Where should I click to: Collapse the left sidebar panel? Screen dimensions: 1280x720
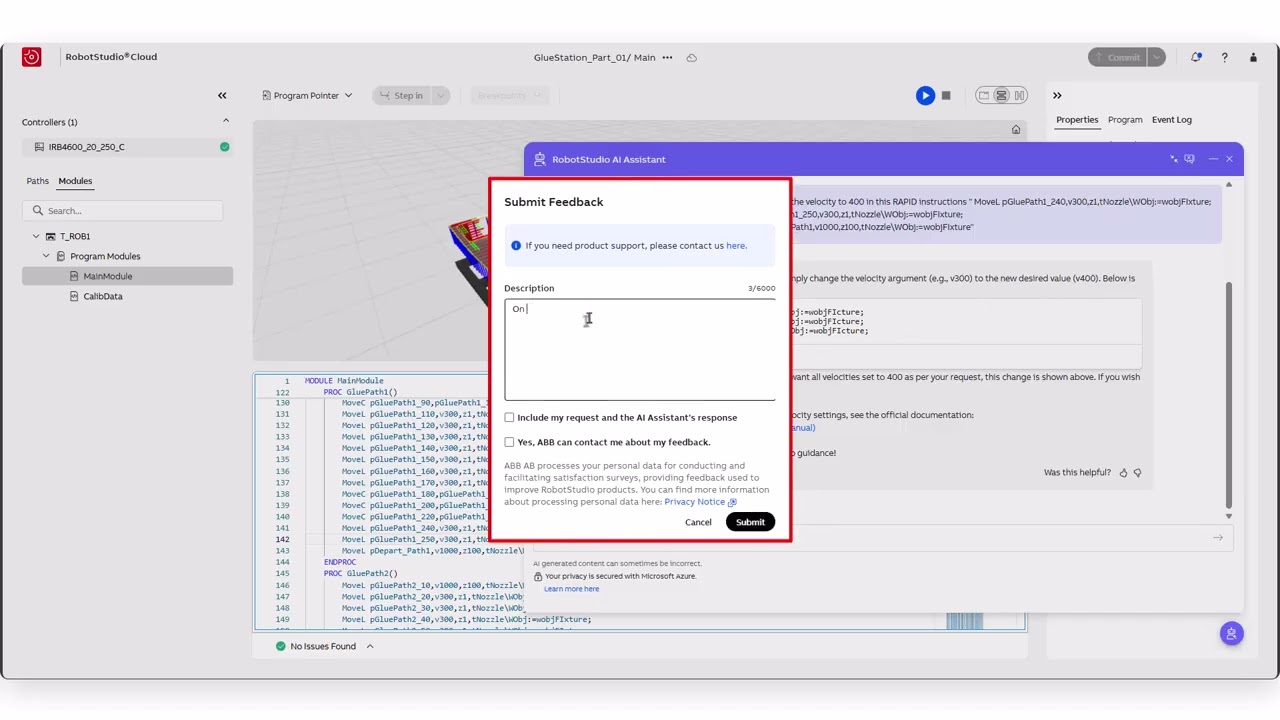tap(222, 95)
